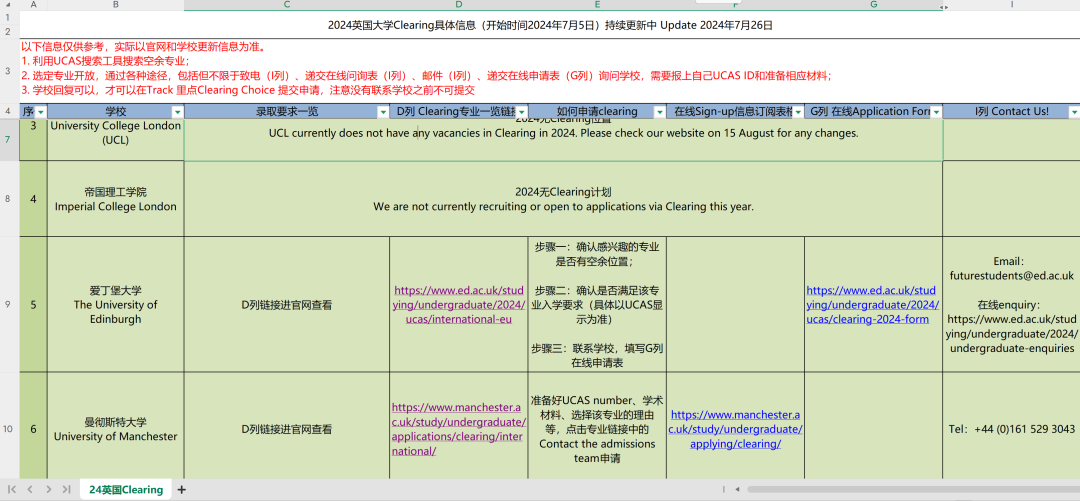Open the 录取要求一览 filter dropdown

coord(383,112)
